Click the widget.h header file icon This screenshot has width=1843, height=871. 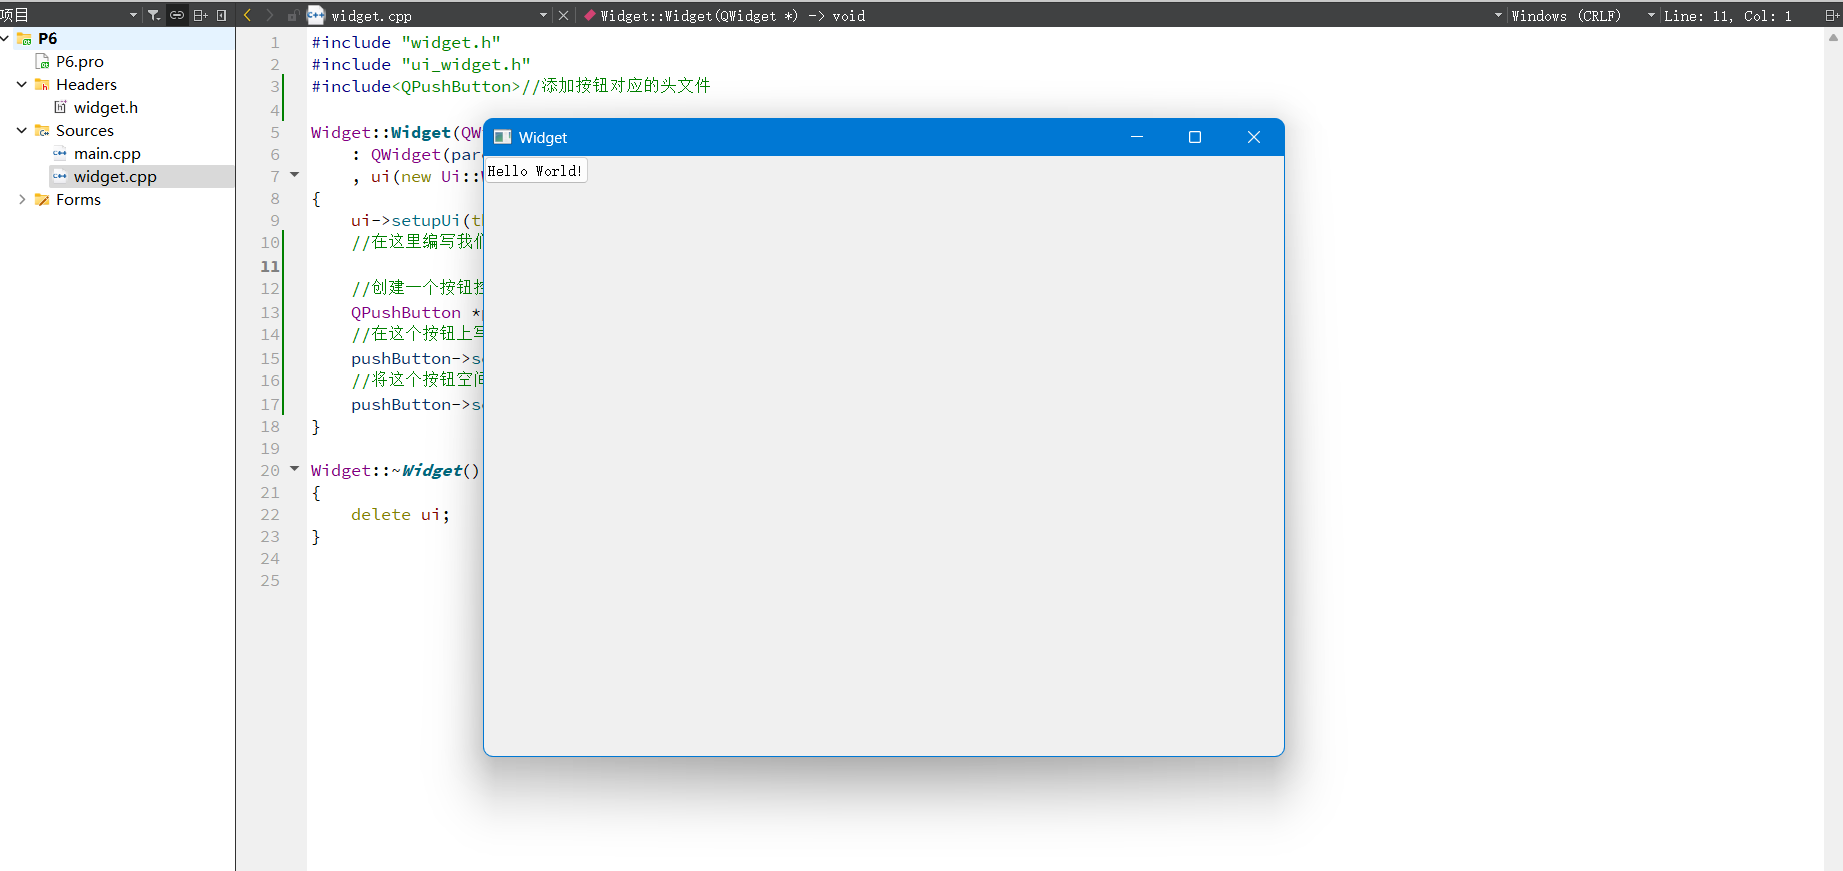[x=60, y=107]
